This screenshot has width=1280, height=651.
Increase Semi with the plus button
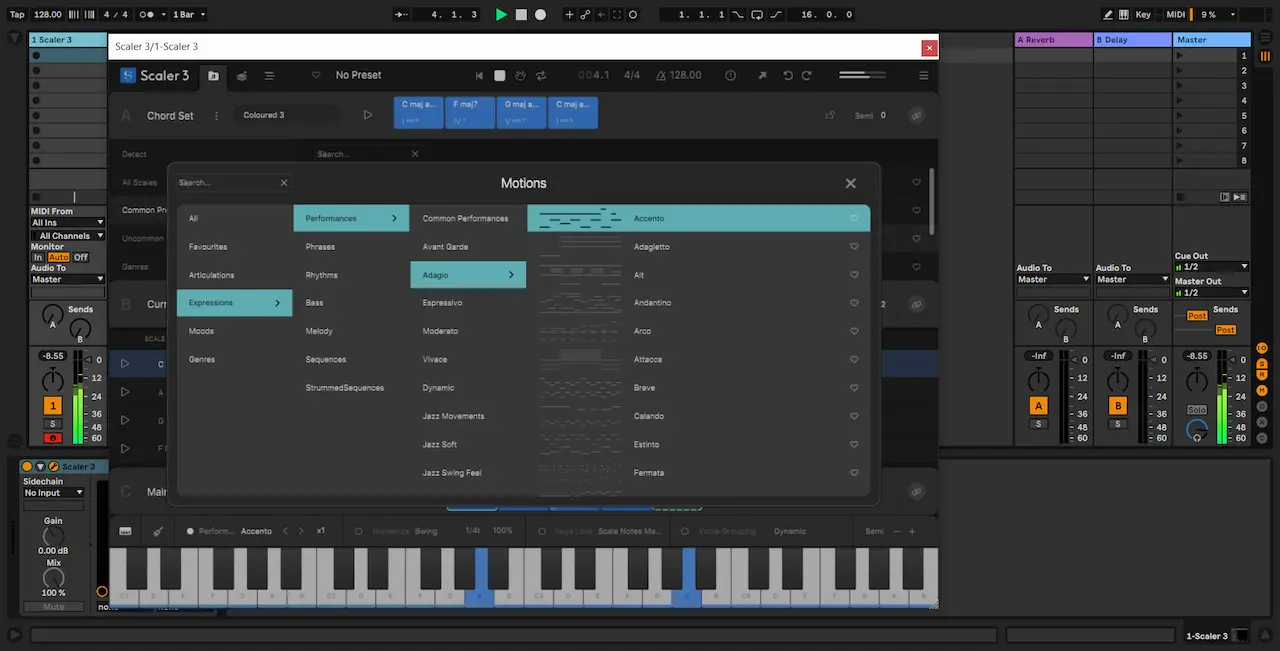[x=912, y=531]
